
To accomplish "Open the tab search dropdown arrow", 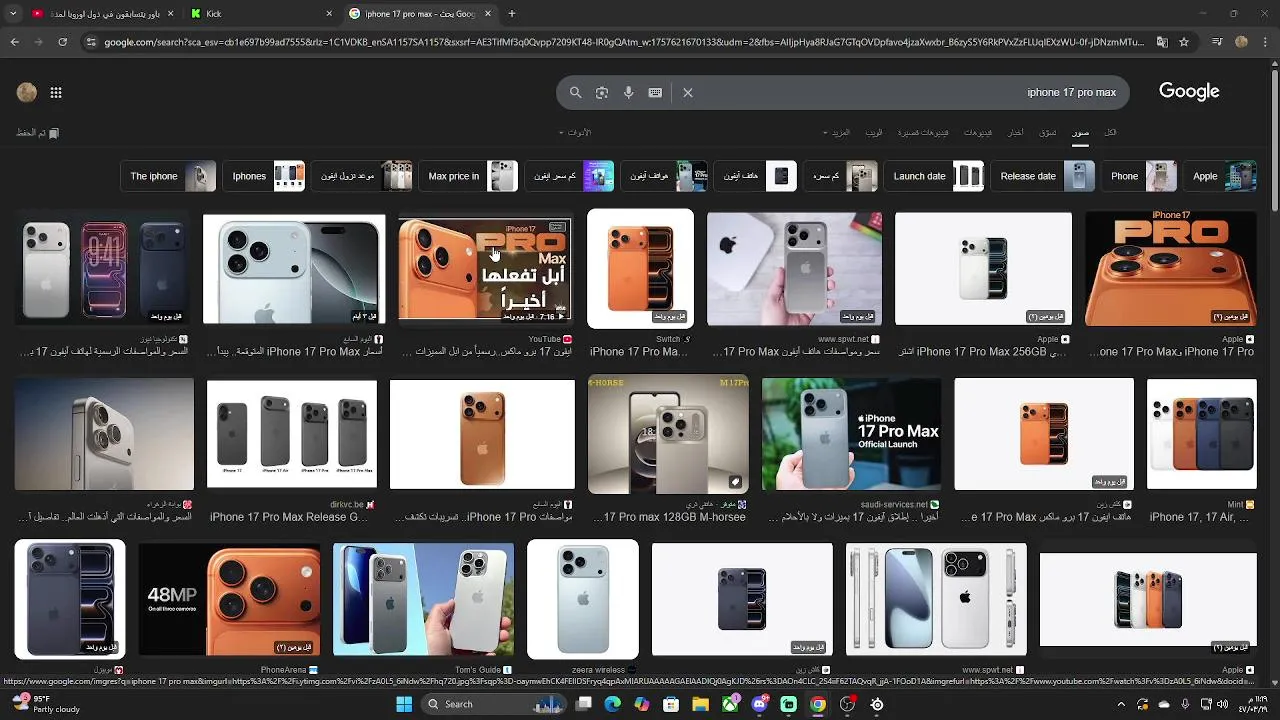I will (13, 13).
